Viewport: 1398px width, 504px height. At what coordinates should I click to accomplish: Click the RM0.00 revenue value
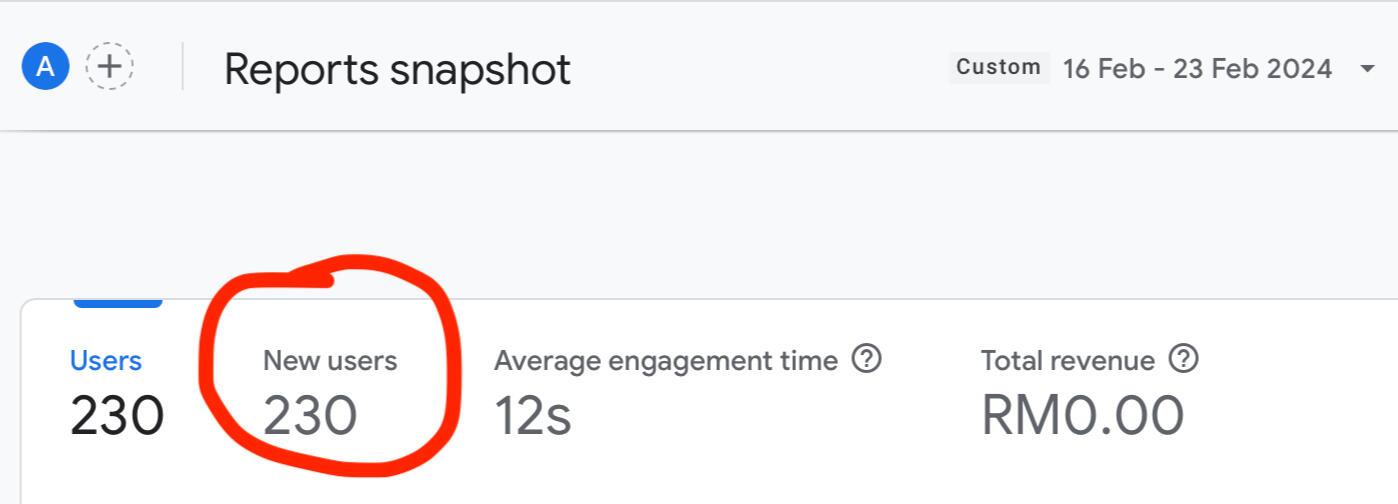click(x=1082, y=416)
